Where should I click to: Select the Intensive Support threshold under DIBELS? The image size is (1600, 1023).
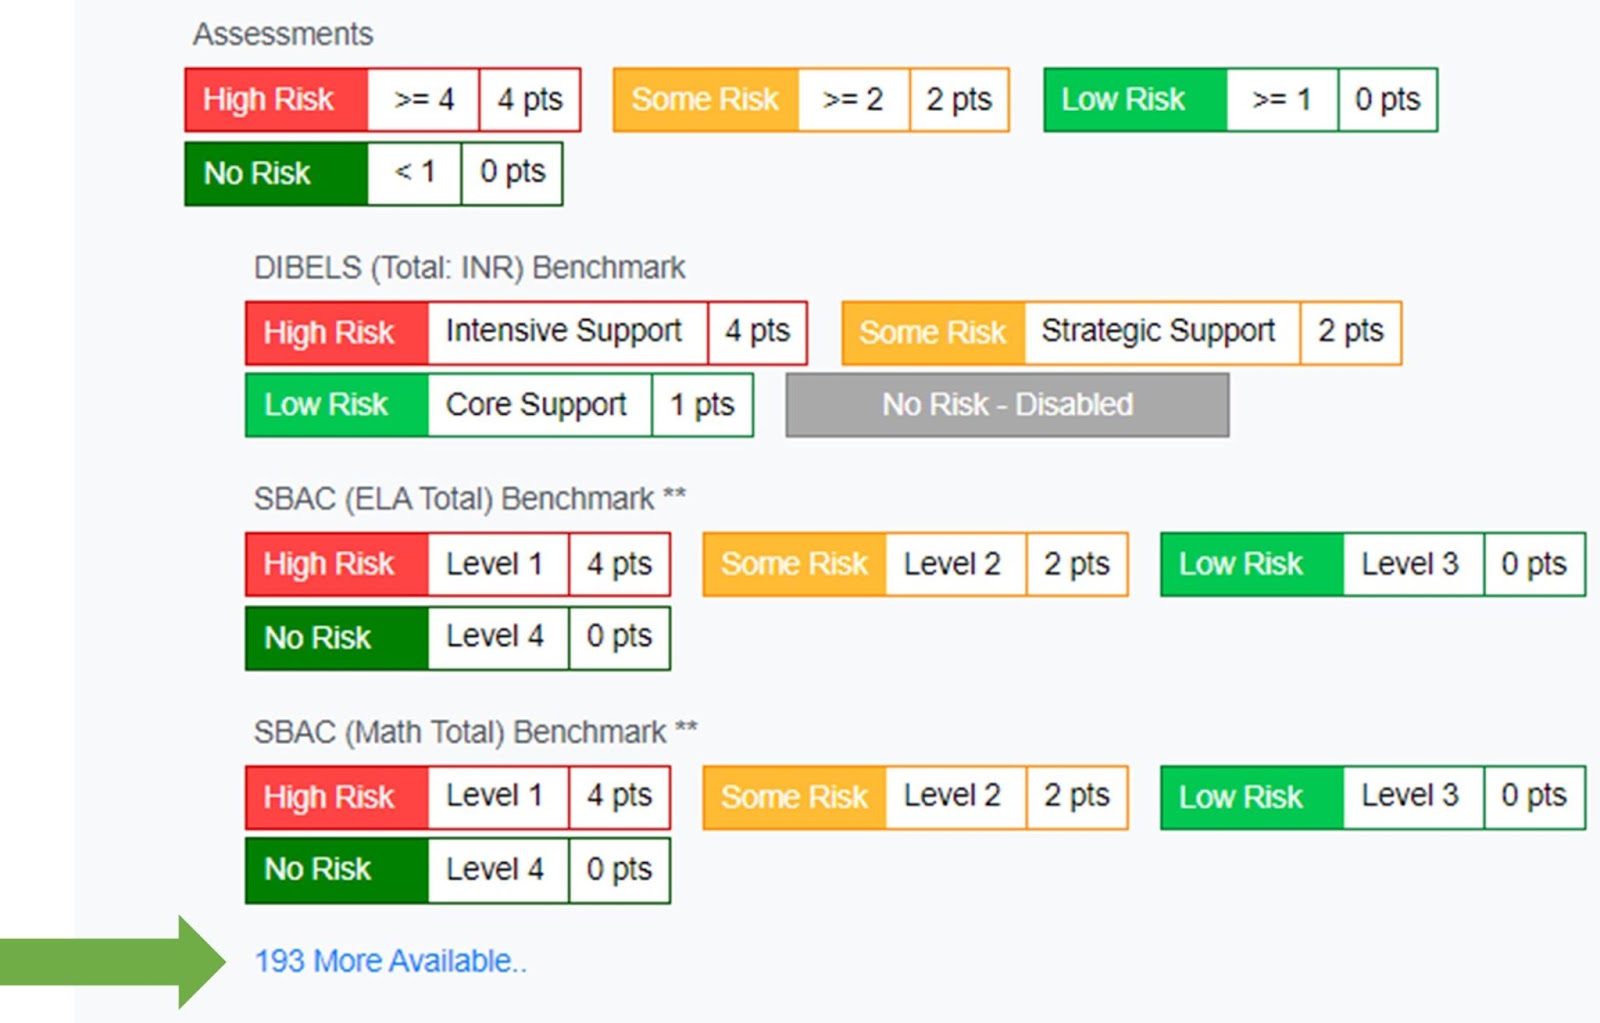(564, 332)
